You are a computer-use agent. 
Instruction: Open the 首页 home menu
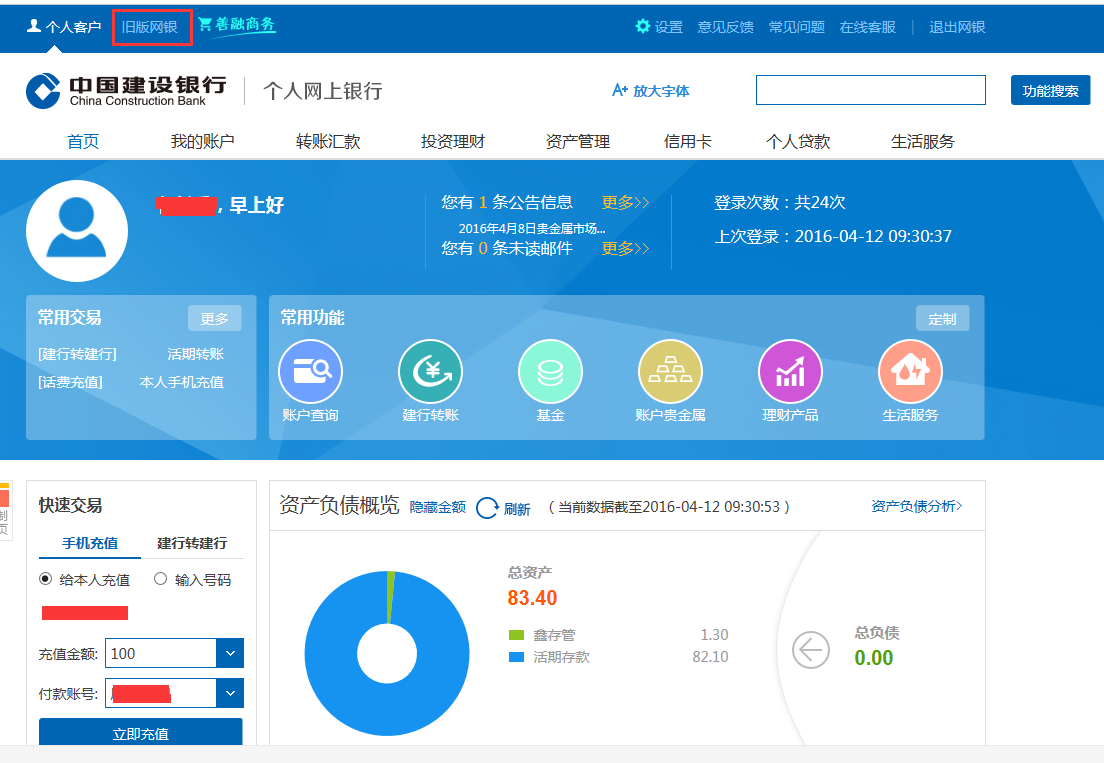coord(83,141)
